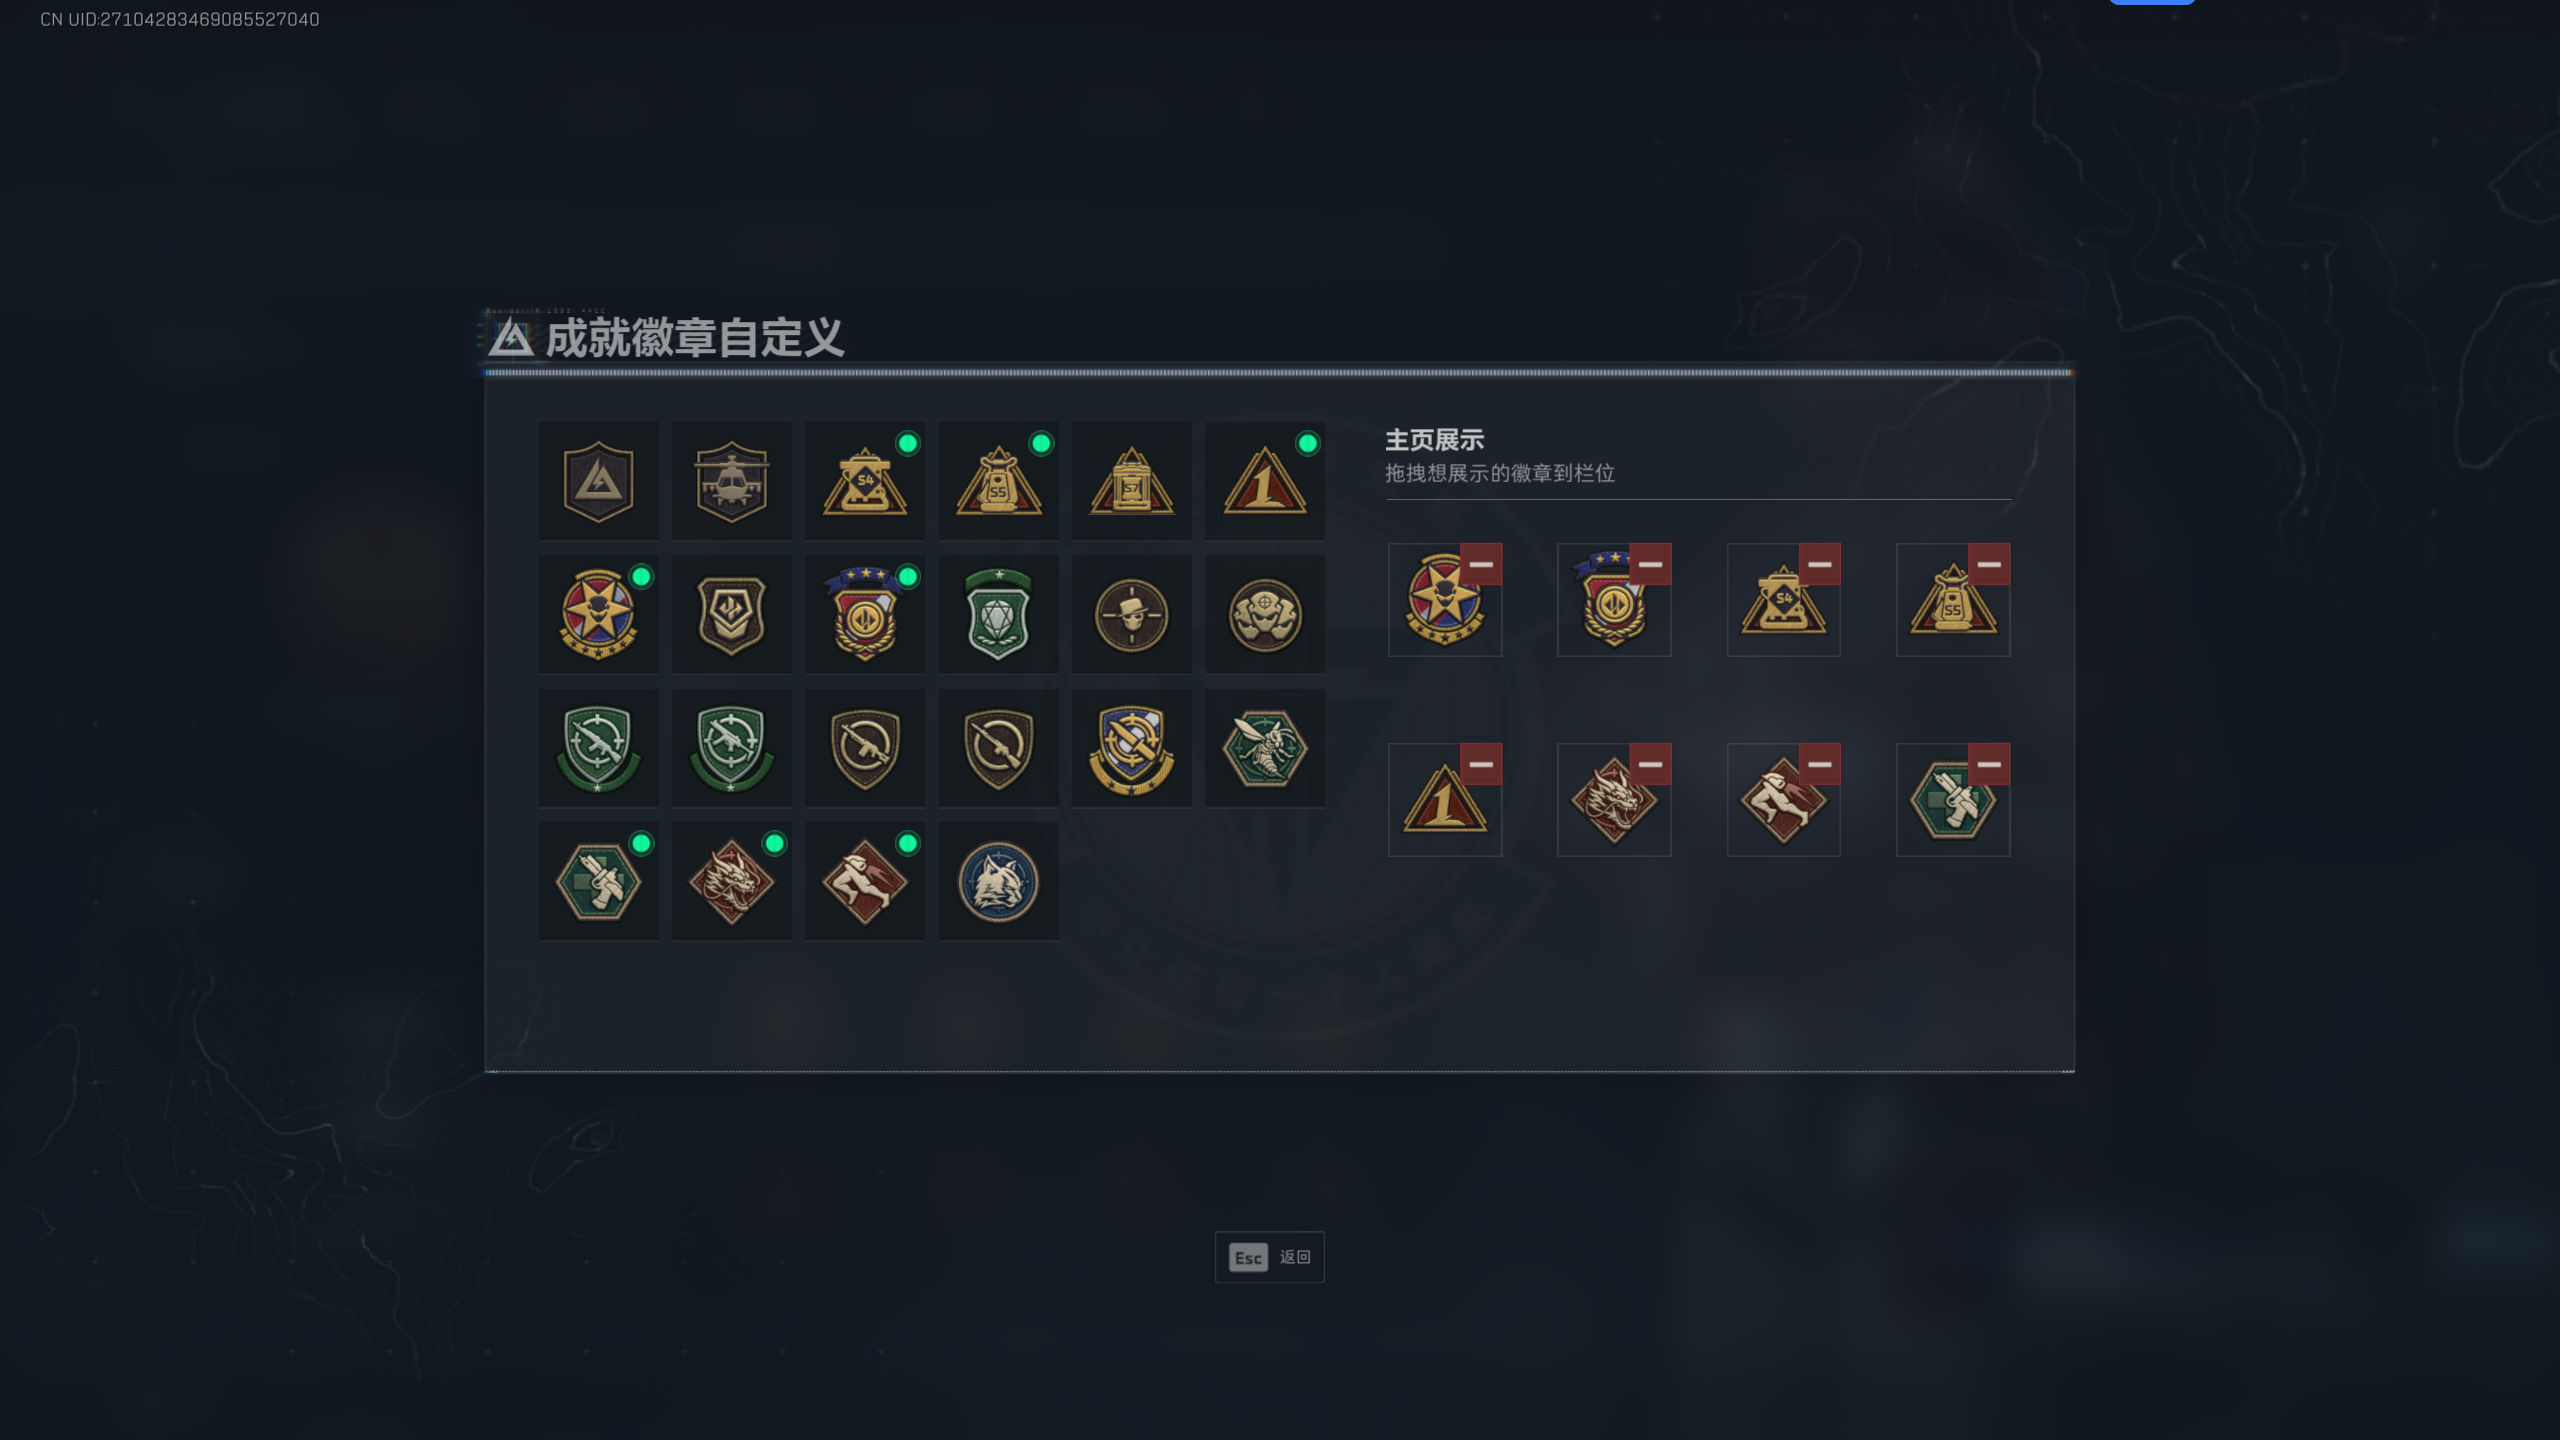Screen dimensions: 2560x1440
Task: Pick the blue-gold crossed rifle crest badge
Action: (1131, 748)
